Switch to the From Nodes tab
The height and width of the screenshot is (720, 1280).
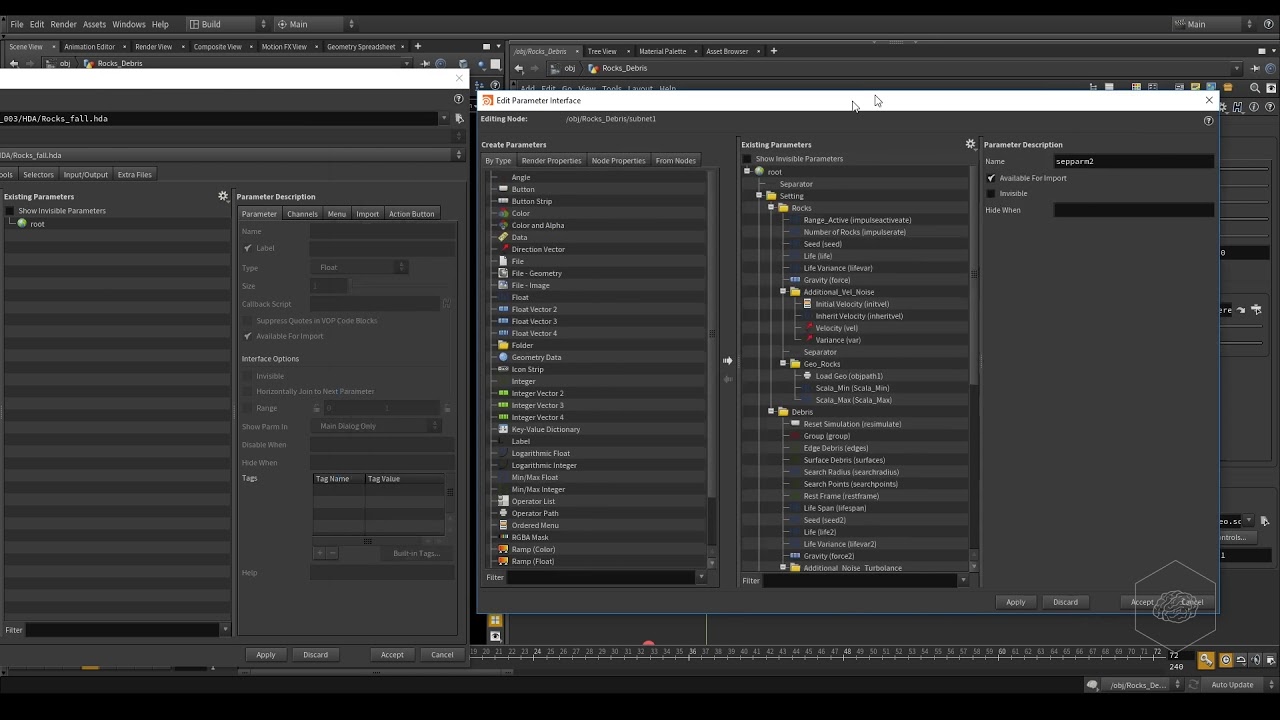[676, 161]
